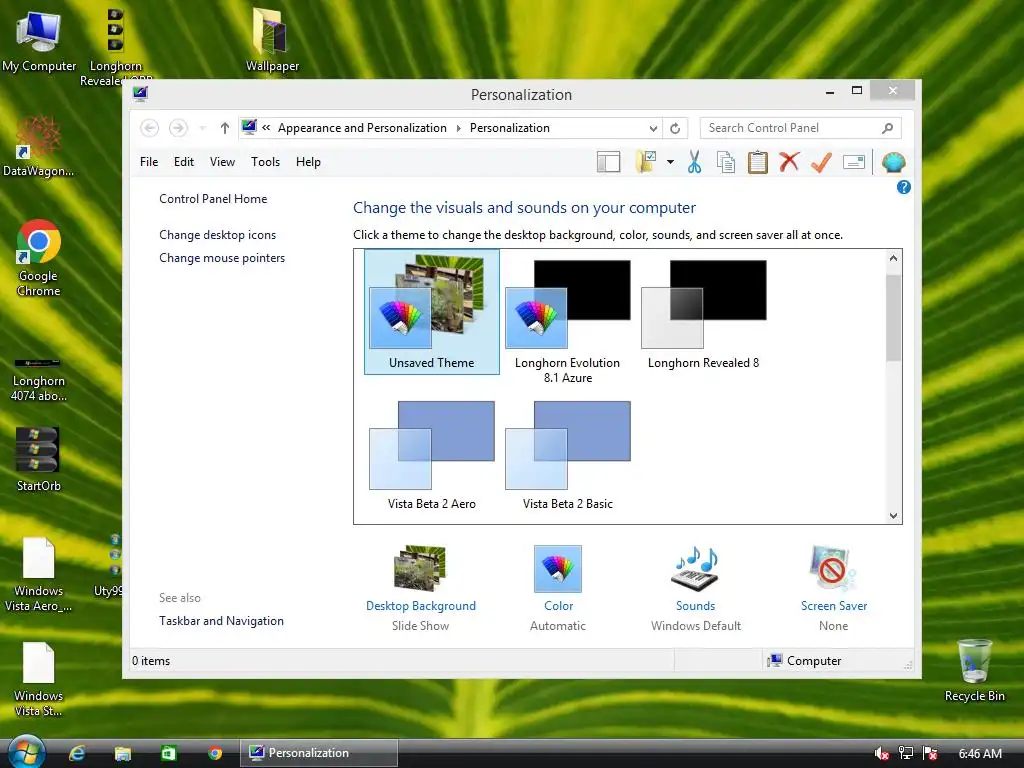Open the File menu
This screenshot has width=1024, height=768.
tap(149, 162)
